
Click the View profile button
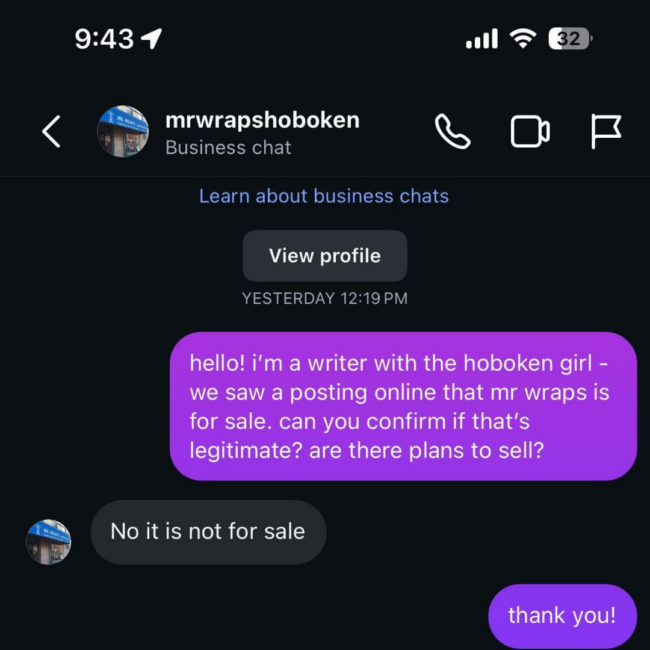point(325,256)
